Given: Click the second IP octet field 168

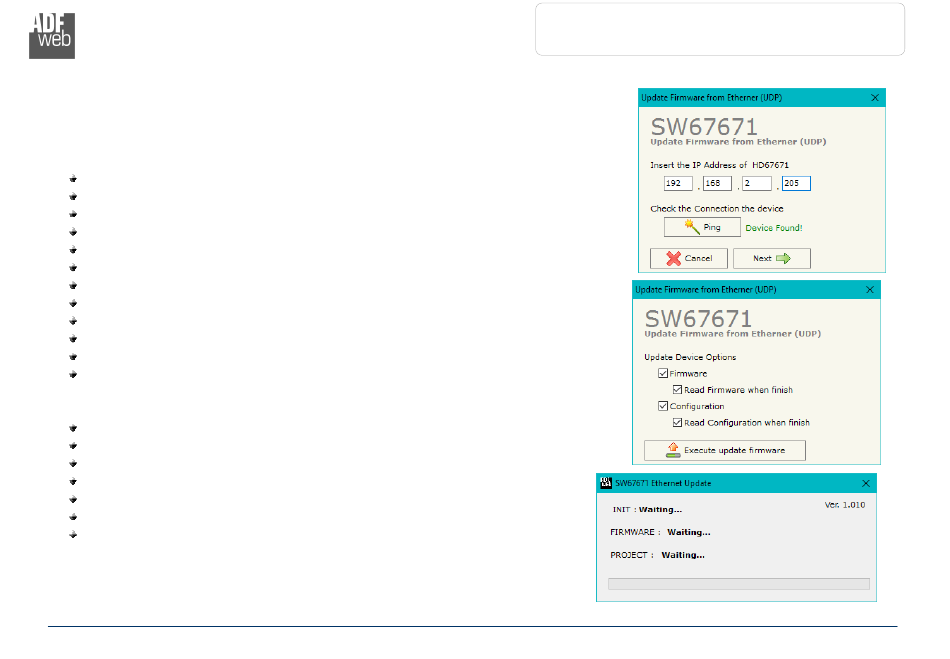Looking at the screenshot, I should [717, 183].
